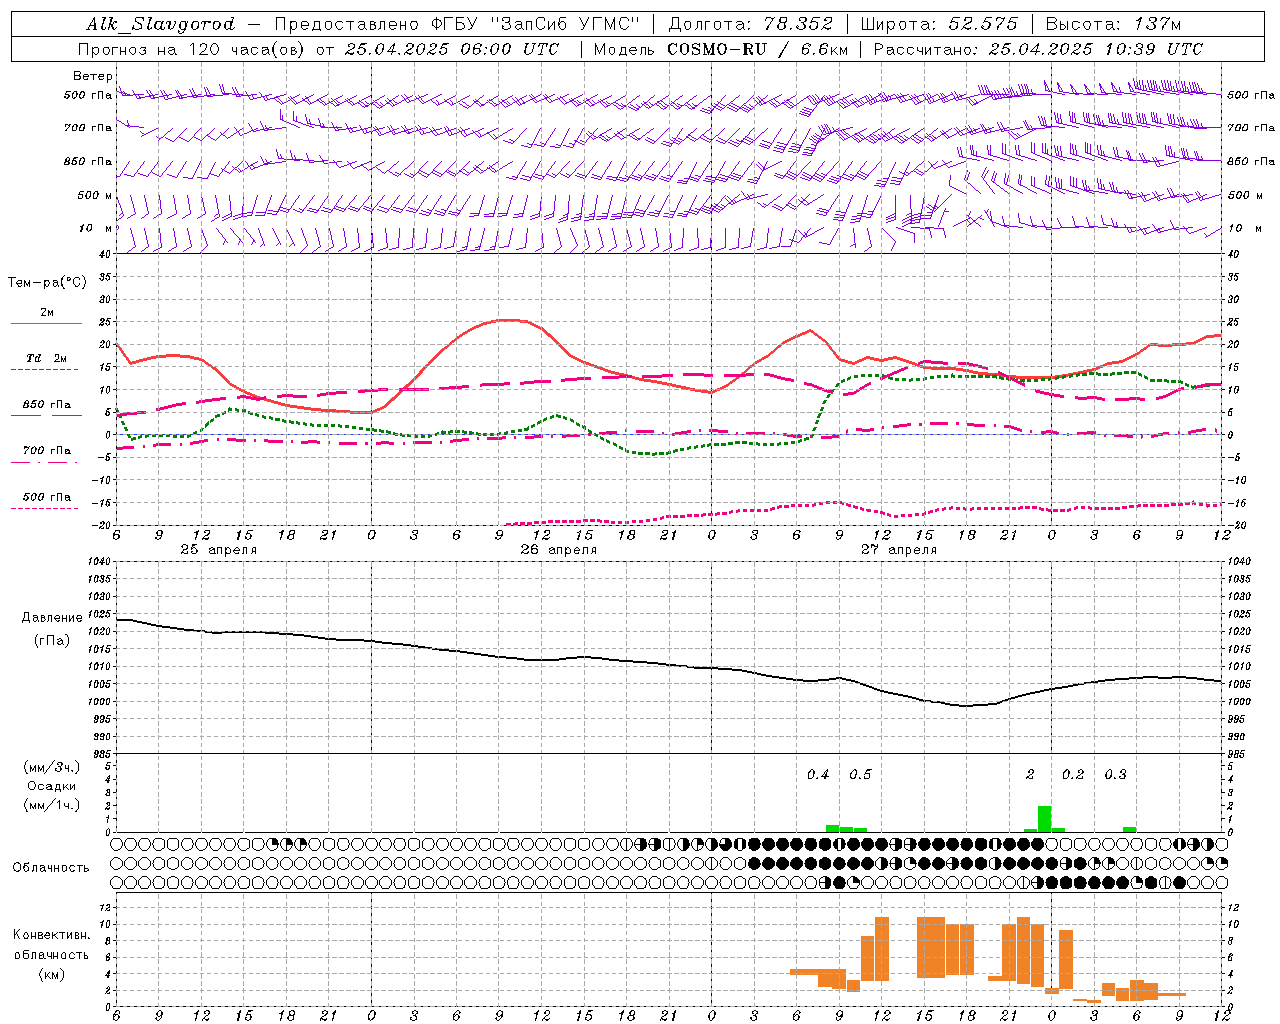Click the 'Облачность' cloud cover label
This screenshot has width=1280, height=1024.
[x=51, y=868]
